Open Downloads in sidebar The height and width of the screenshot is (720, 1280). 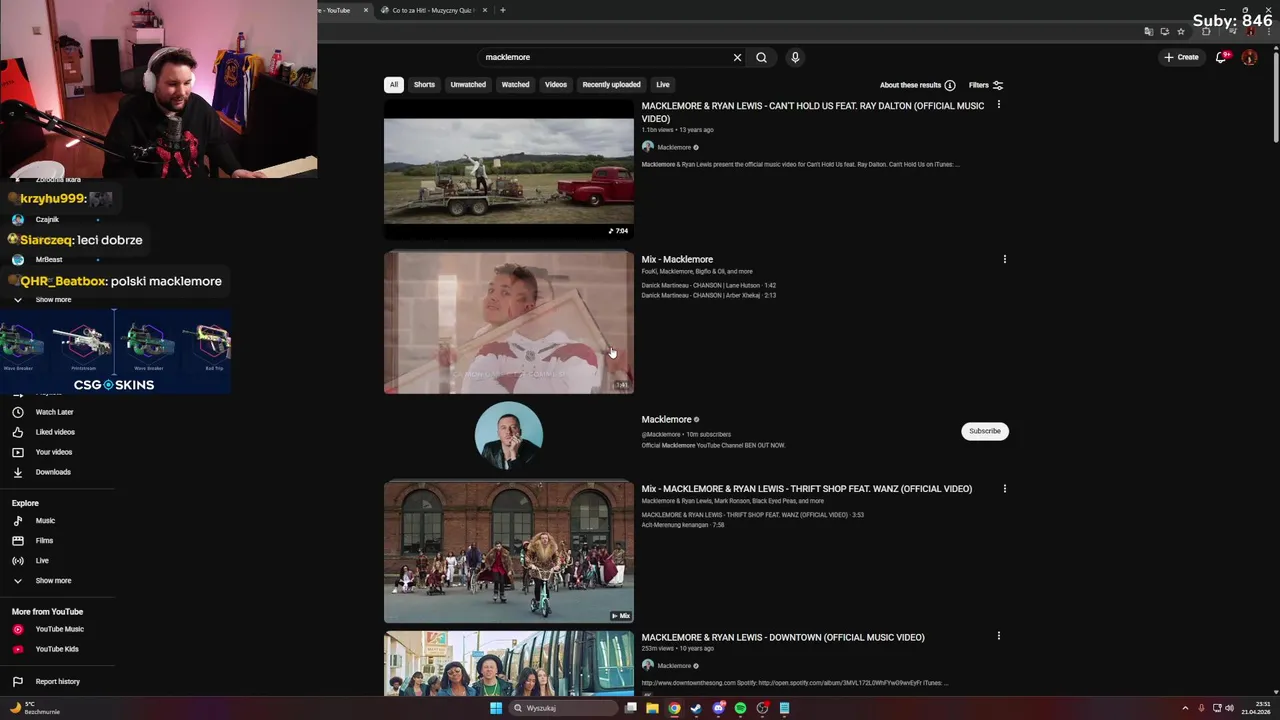(x=53, y=472)
